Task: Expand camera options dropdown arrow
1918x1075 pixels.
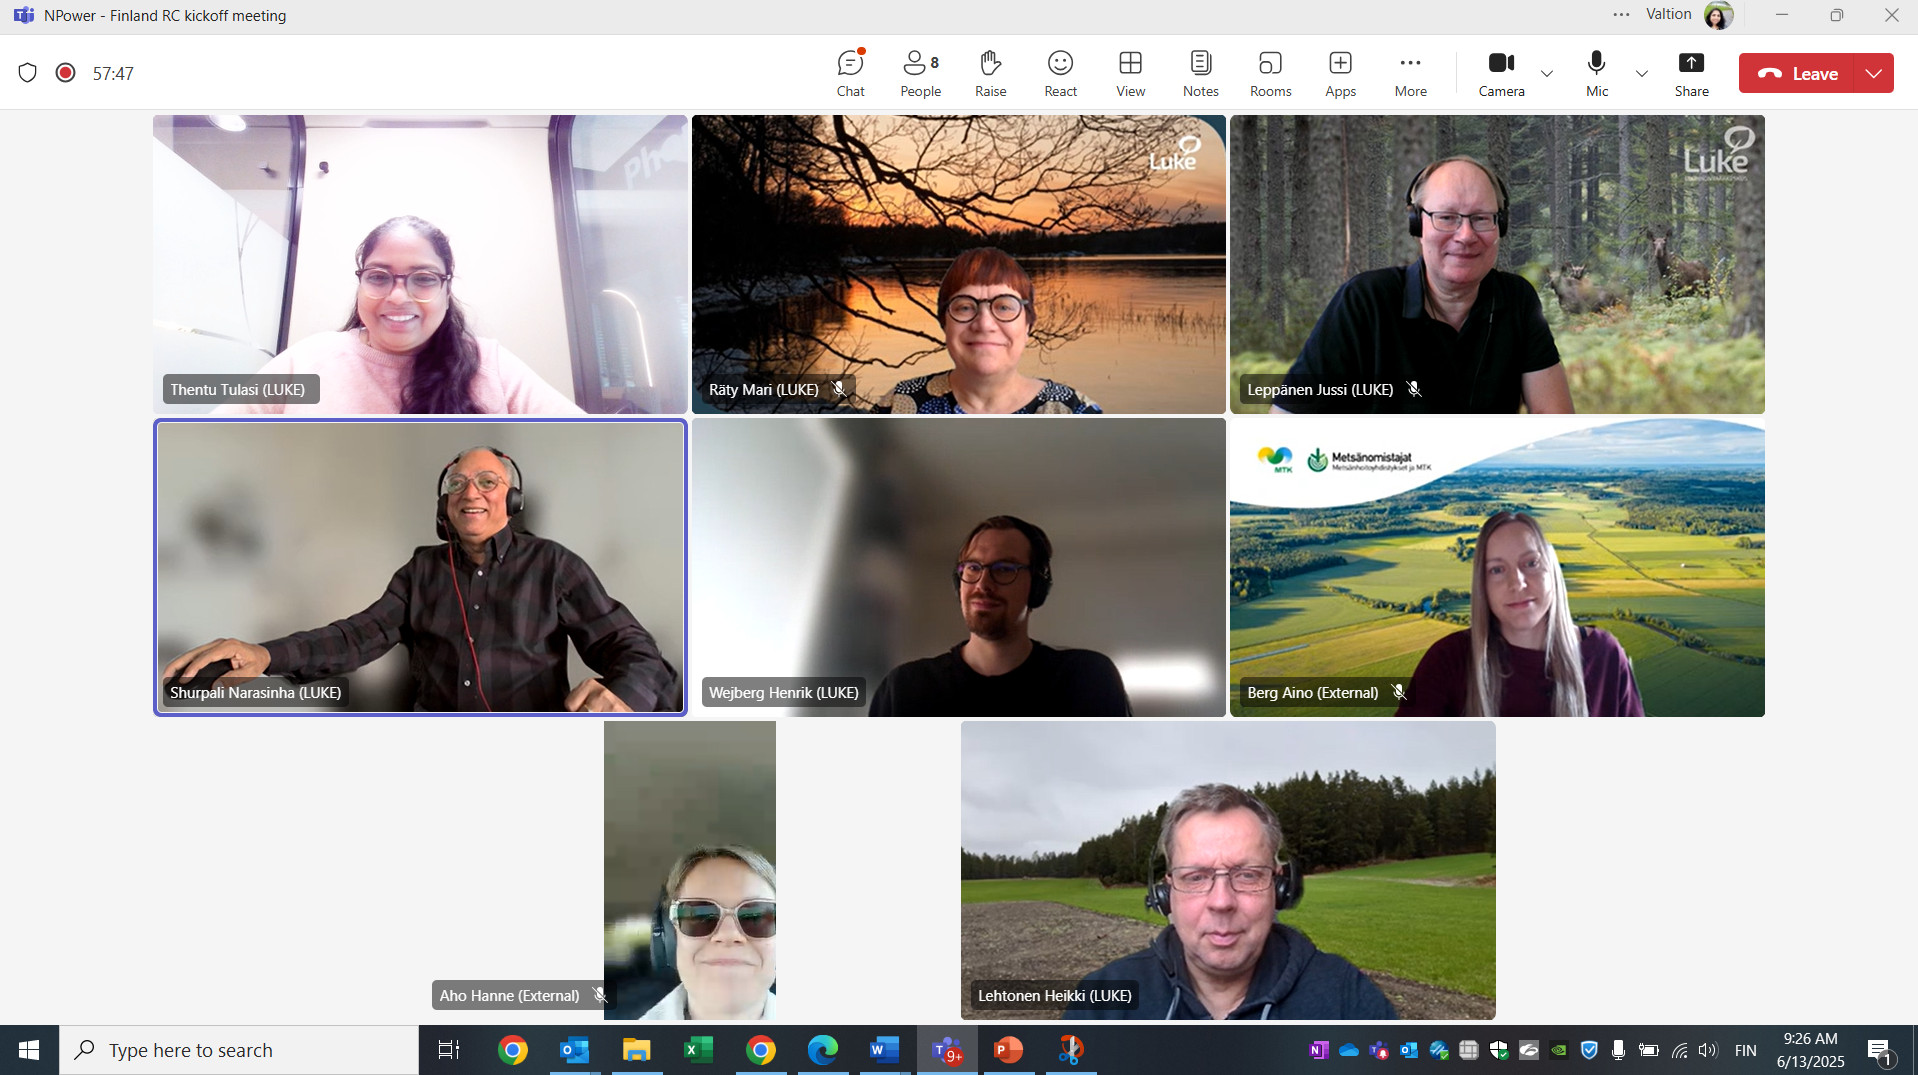Action: (x=1547, y=74)
